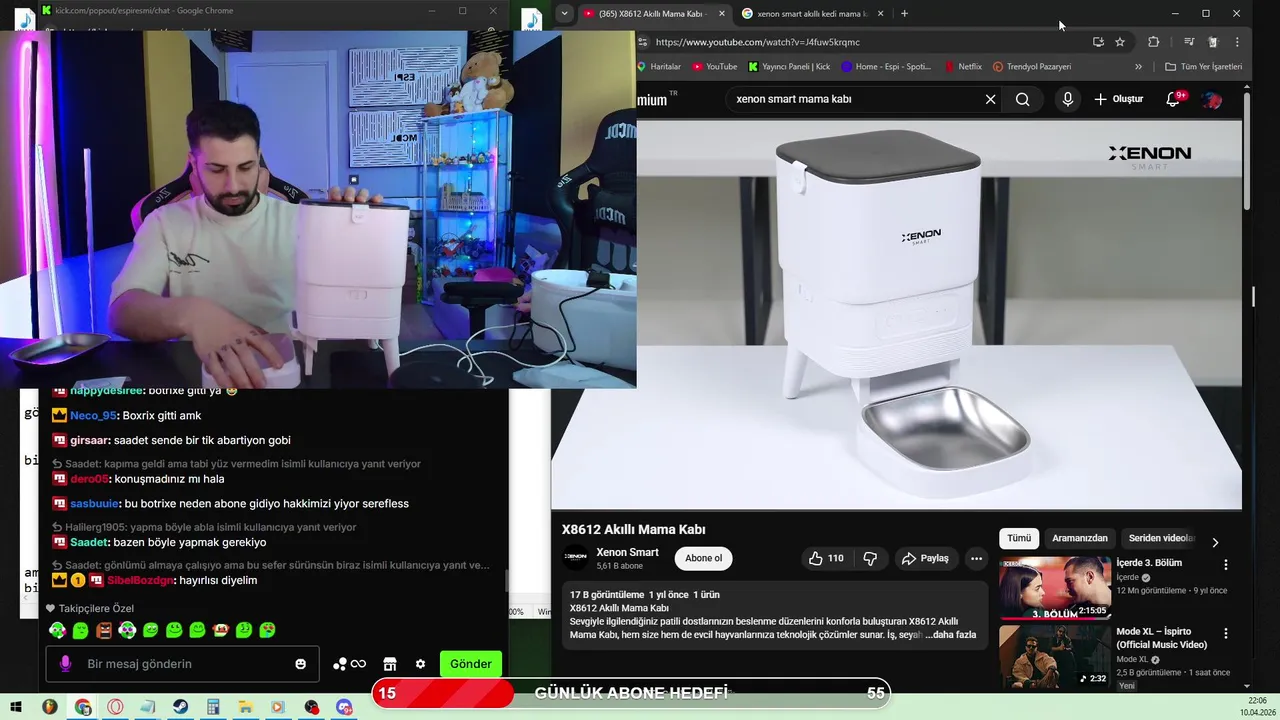1280x720 pixels.
Task: Close the xenon smart Google search tab
Action: pos(880,14)
